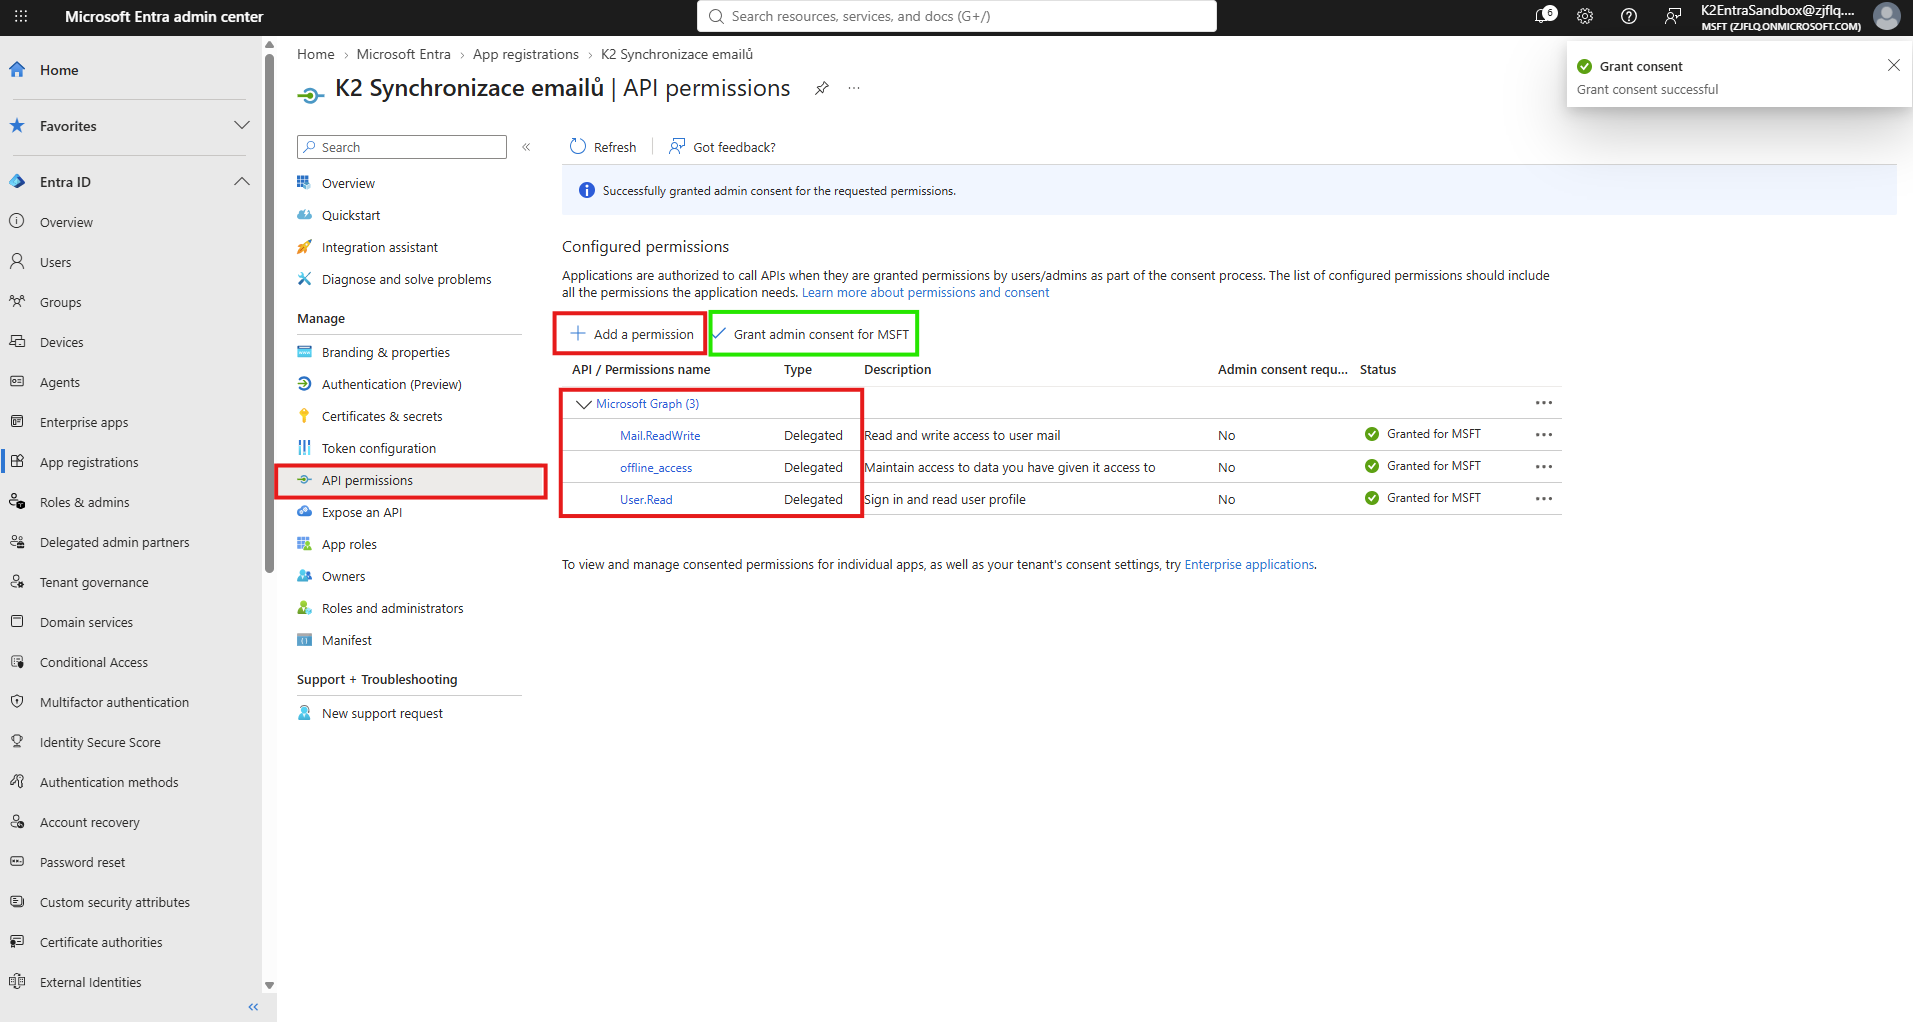Image resolution: width=1913 pixels, height=1022 pixels.
Task: Open the Enterprise applications link
Action: pos(1249,565)
